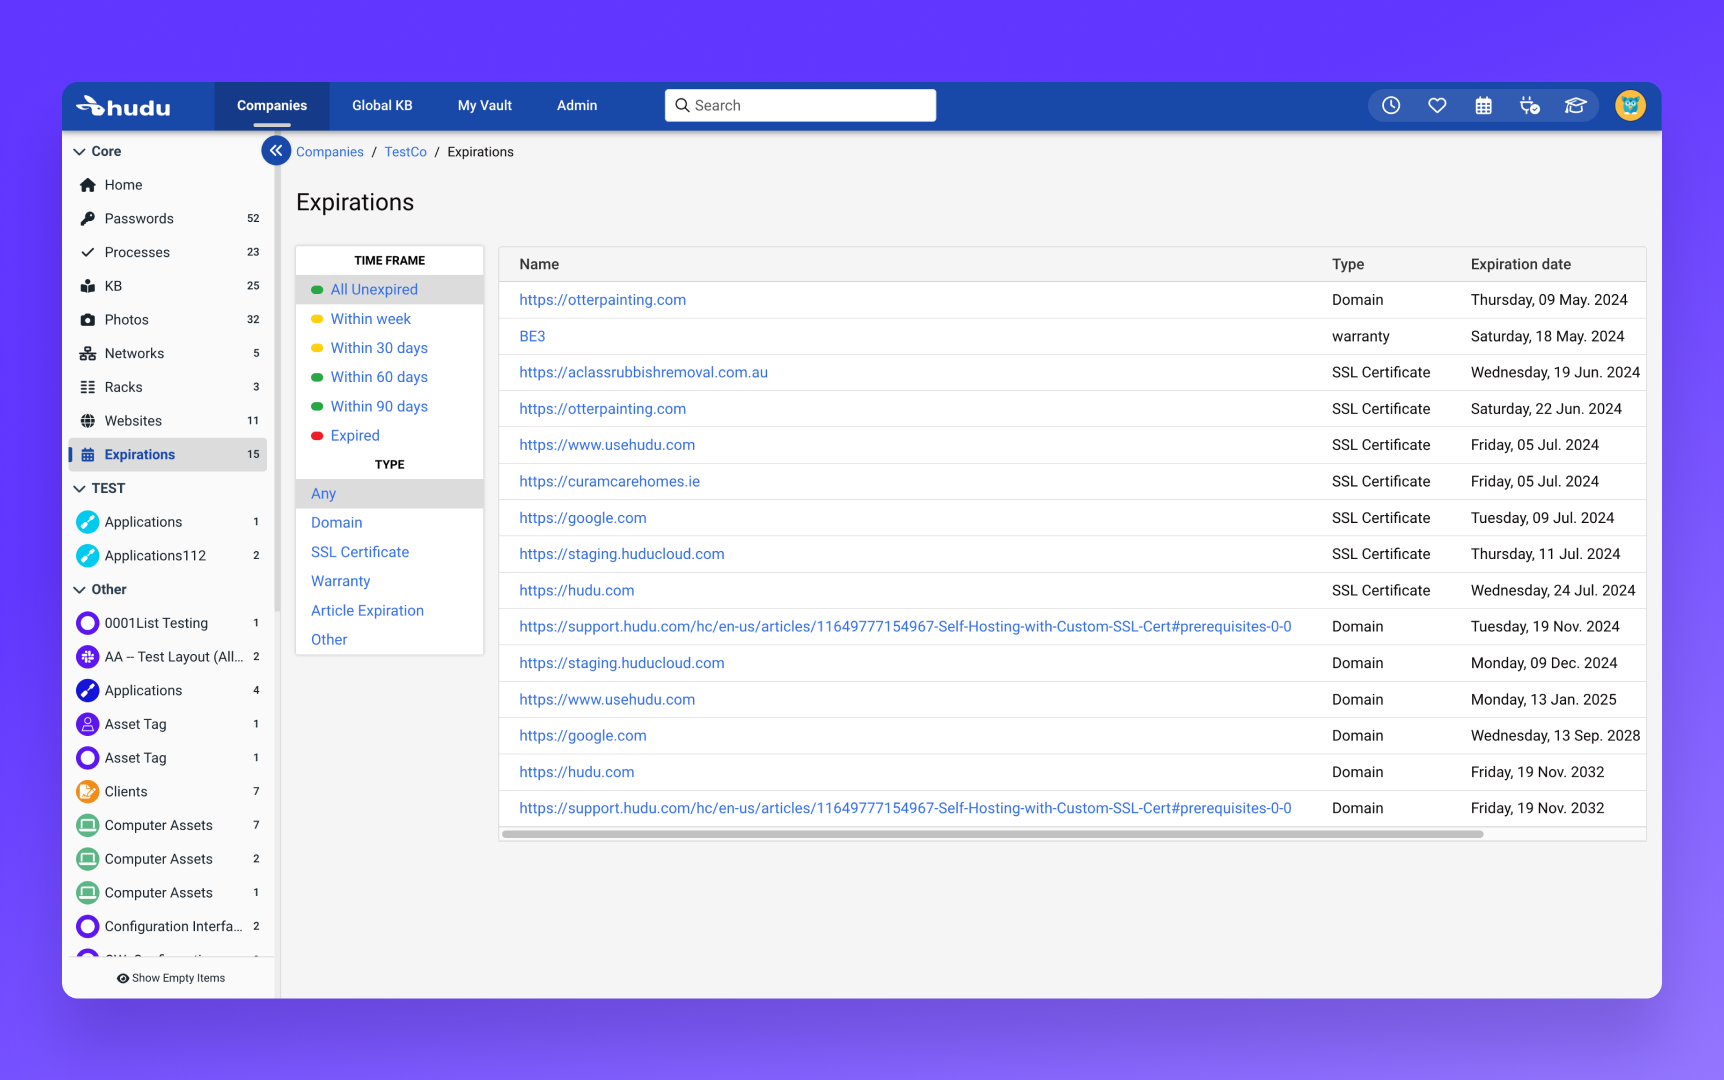
Task: Open the calendar icon in the top bar
Action: click(x=1484, y=105)
